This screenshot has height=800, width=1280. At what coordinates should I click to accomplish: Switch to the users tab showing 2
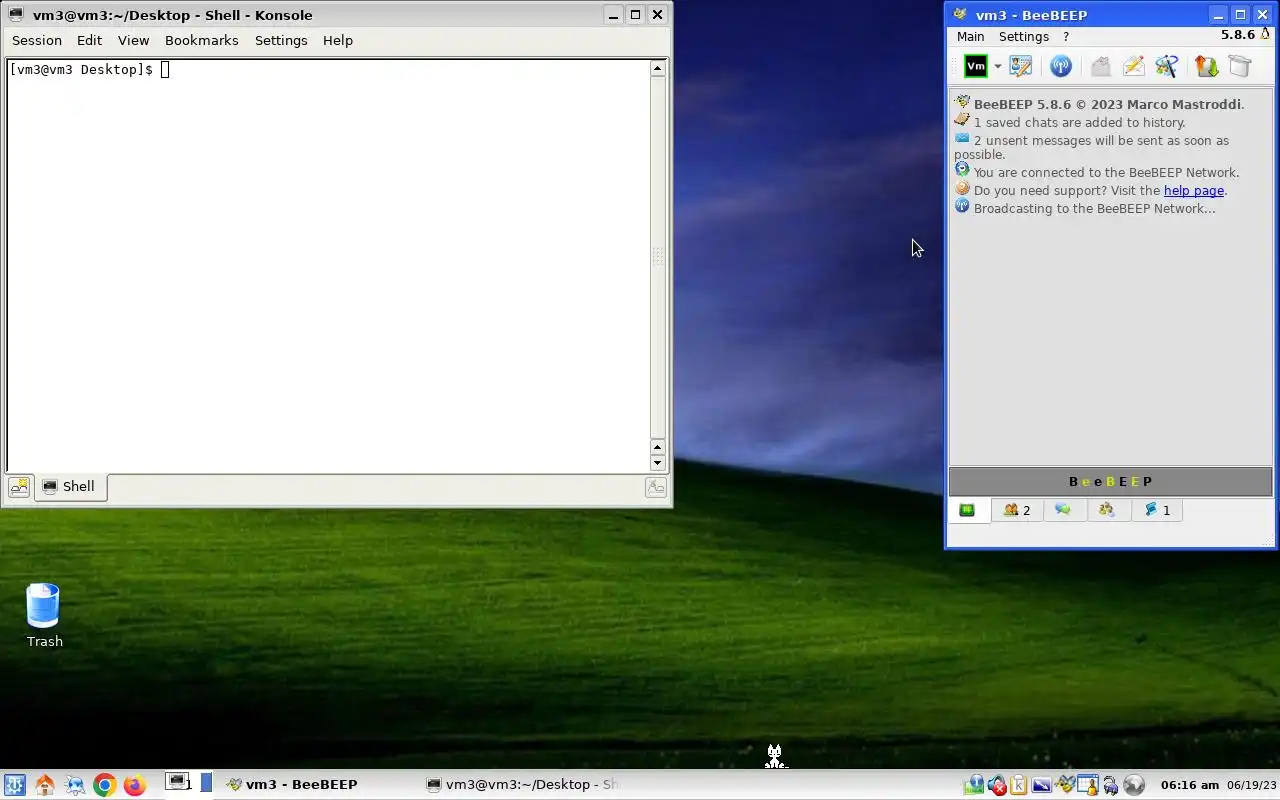[x=1017, y=510]
